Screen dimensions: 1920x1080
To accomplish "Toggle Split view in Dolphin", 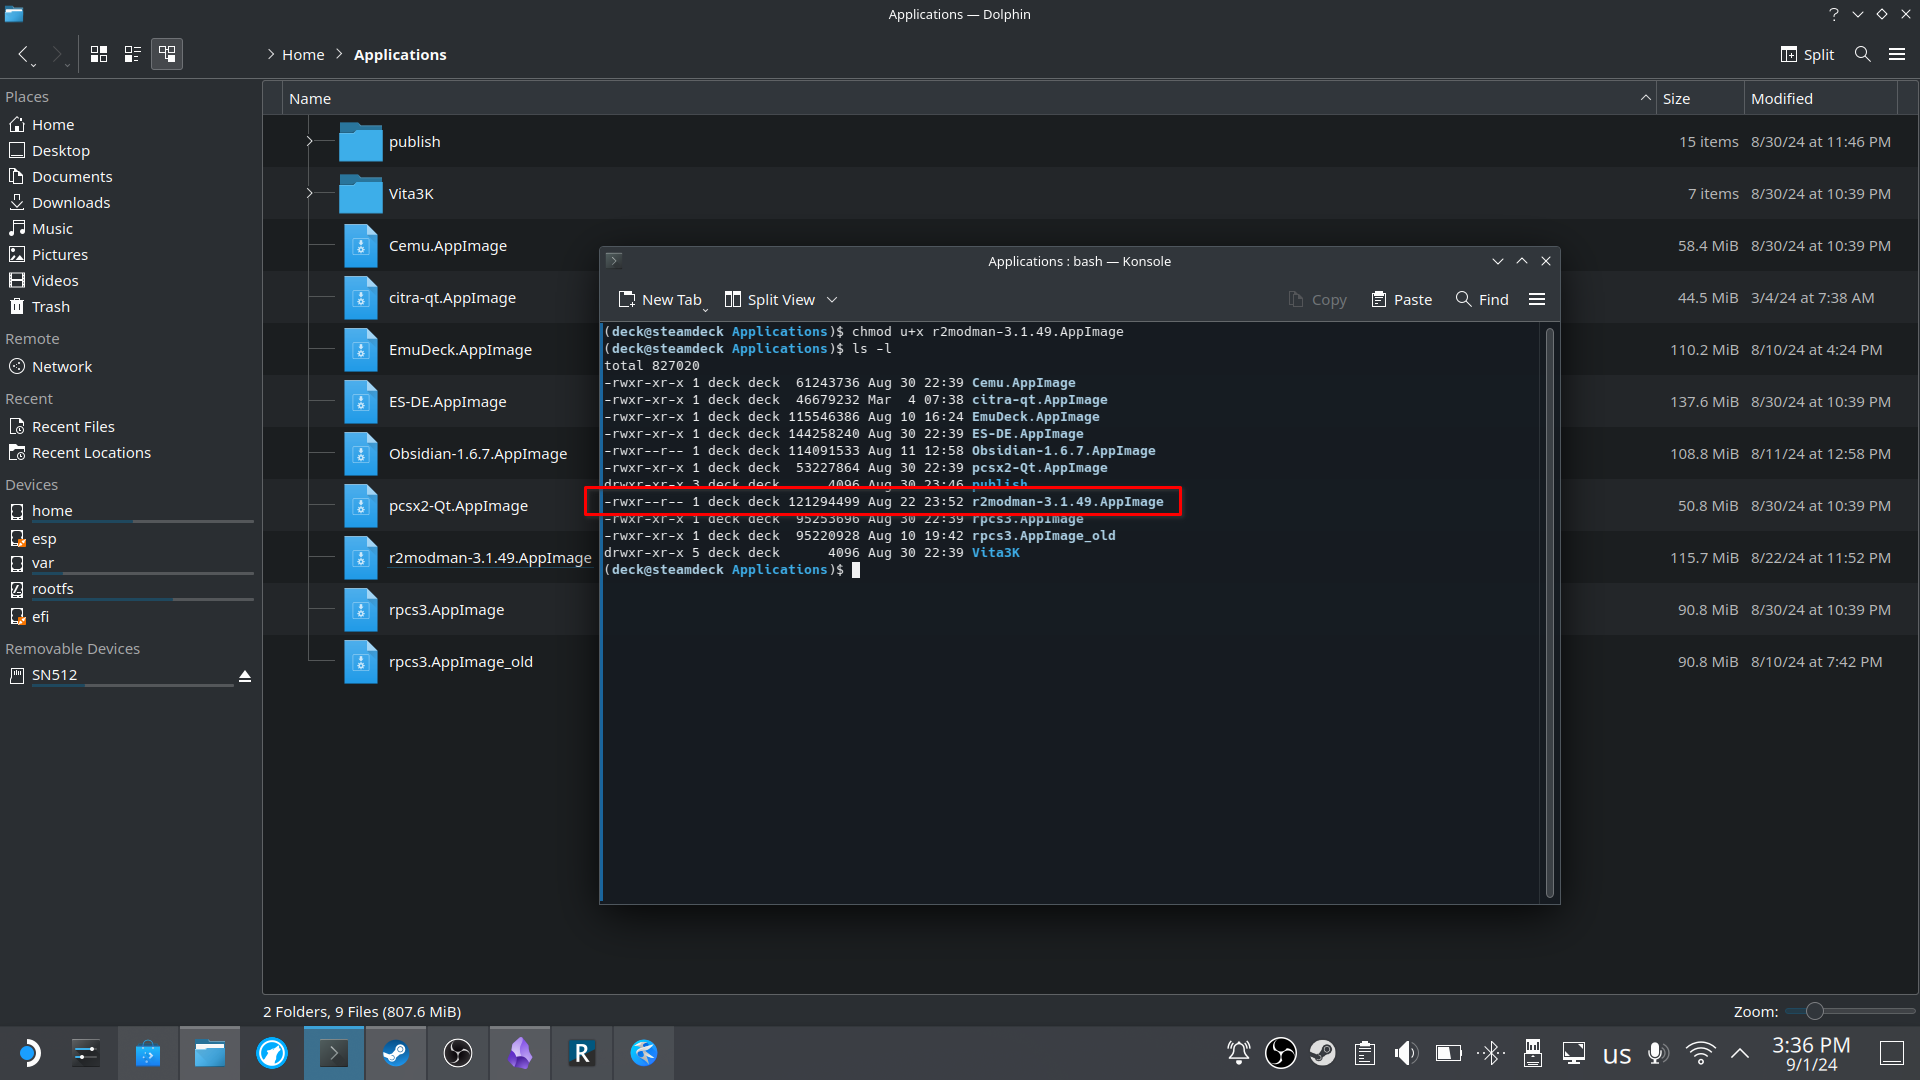I will point(1807,54).
